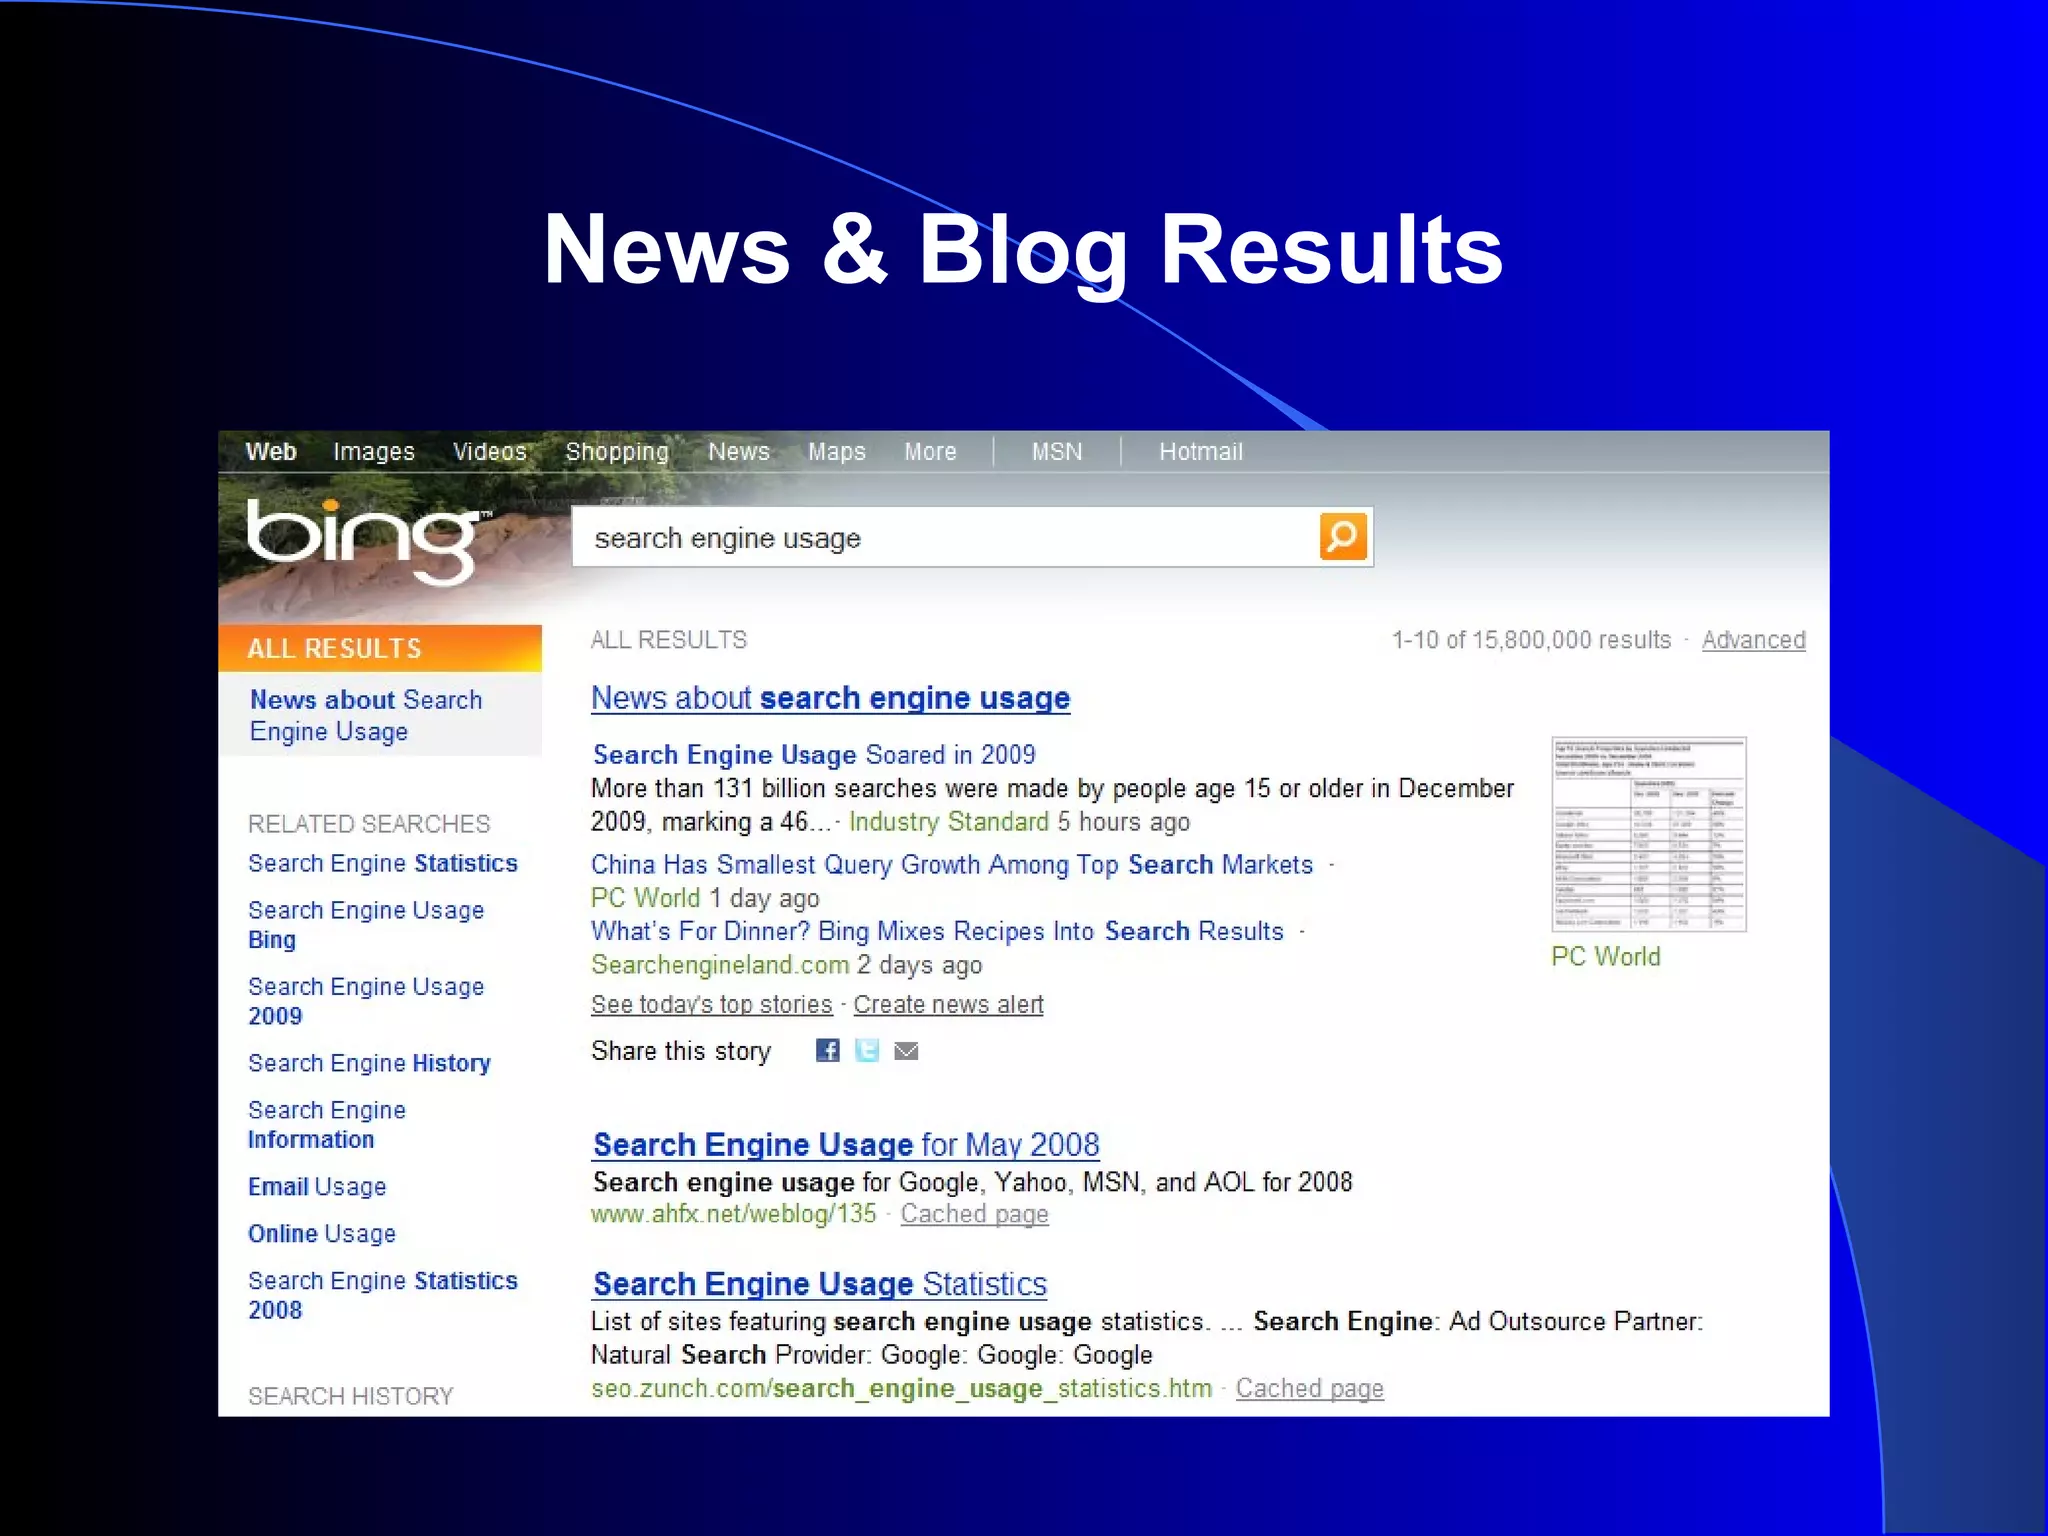Open the Maps tab
The width and height of the screenshot is (2048, 1536).
[x=837, y=452]
